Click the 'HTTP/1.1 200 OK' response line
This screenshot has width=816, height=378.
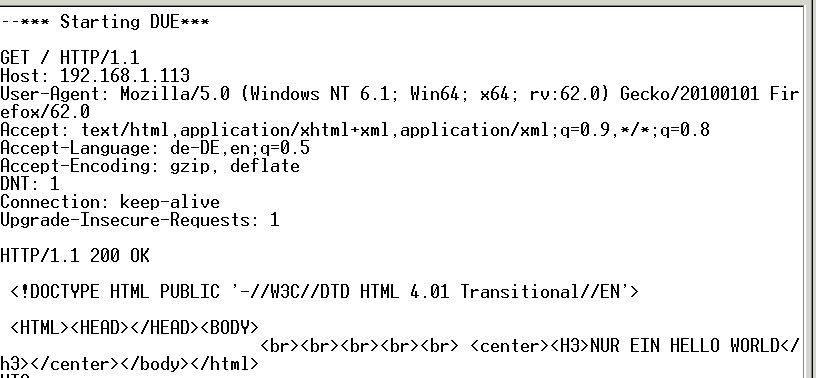(x=74, y=256)
